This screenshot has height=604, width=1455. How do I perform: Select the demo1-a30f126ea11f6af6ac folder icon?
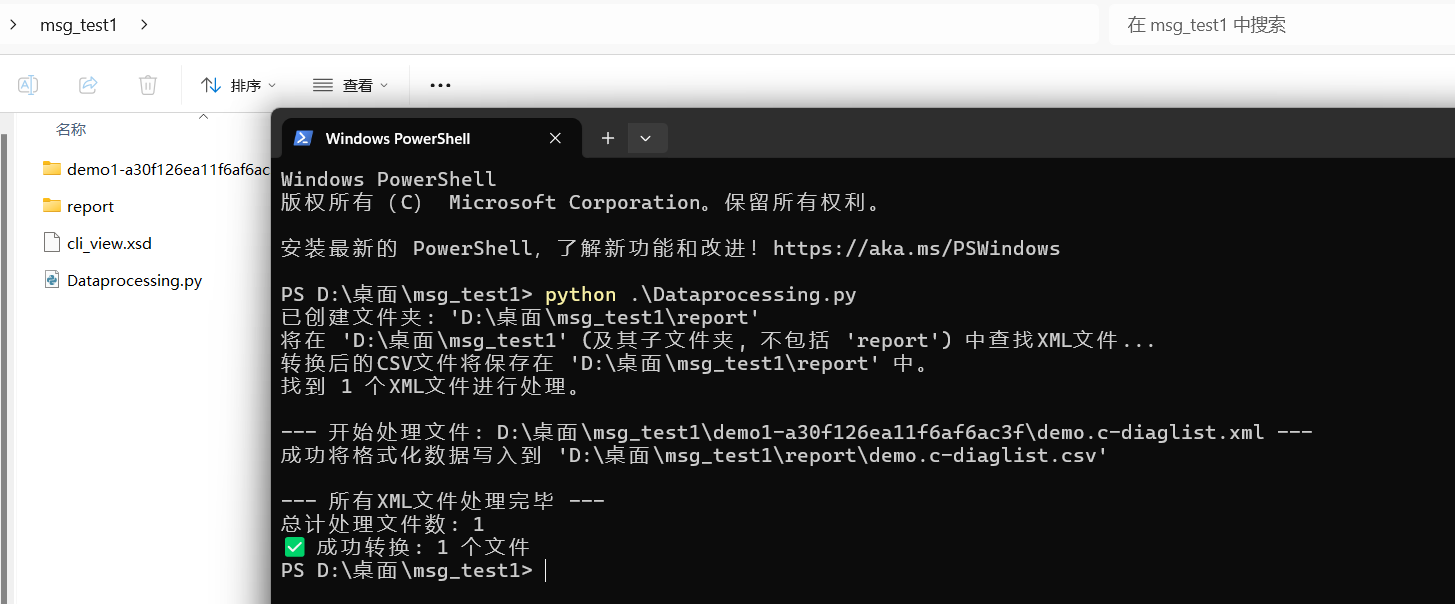pyautogui.click(x=52, y=169)
